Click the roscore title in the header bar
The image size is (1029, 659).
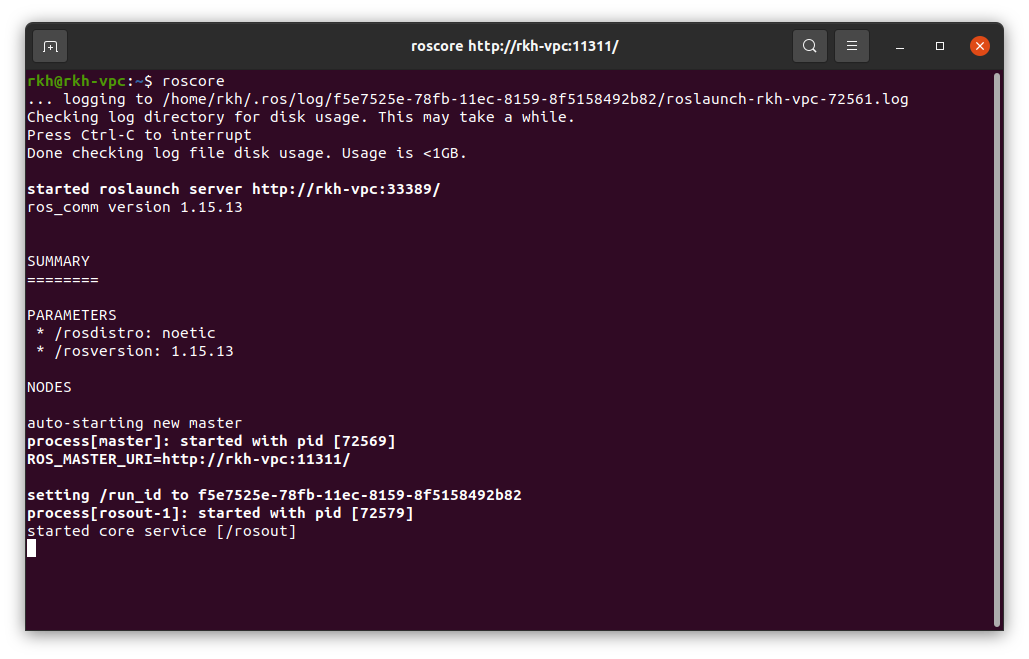click(515, 45)
